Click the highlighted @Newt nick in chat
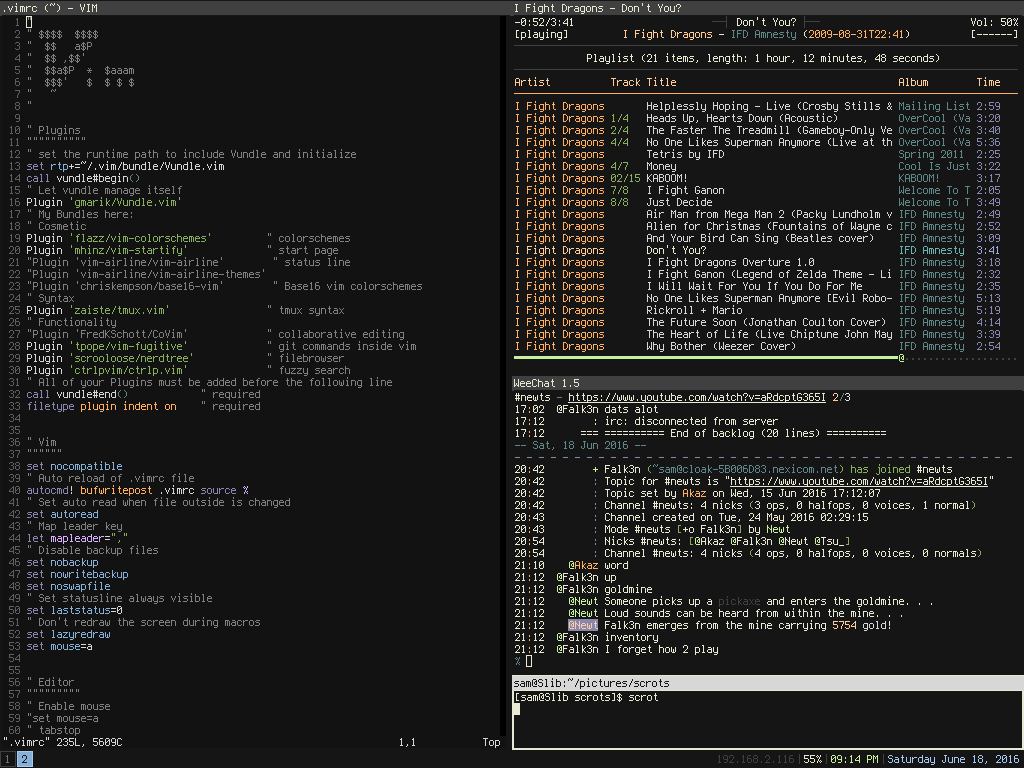Screen dimensions: 1024x768 (x=582, y=625)
